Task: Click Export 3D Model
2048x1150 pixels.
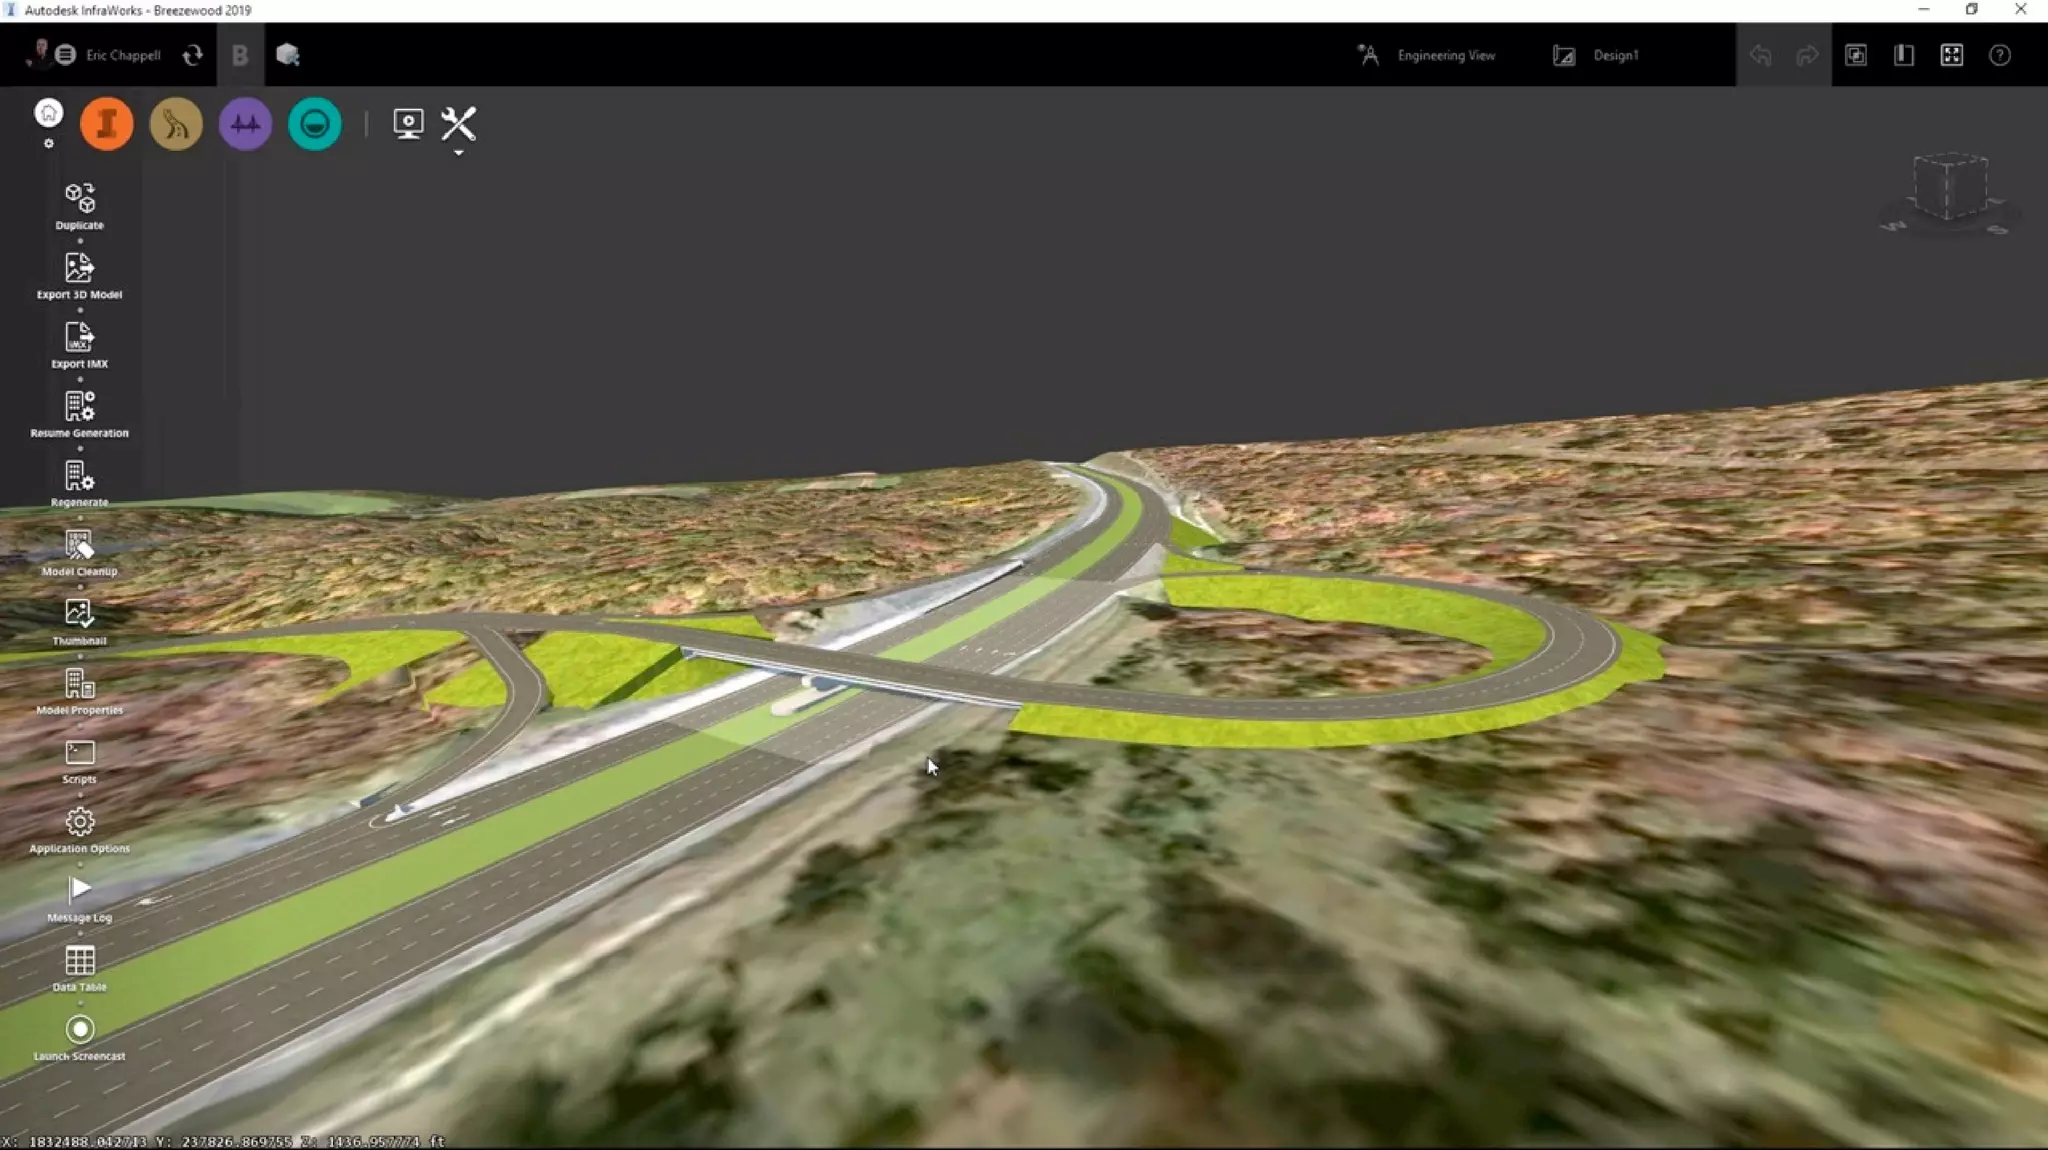Action: pos(80,268)
